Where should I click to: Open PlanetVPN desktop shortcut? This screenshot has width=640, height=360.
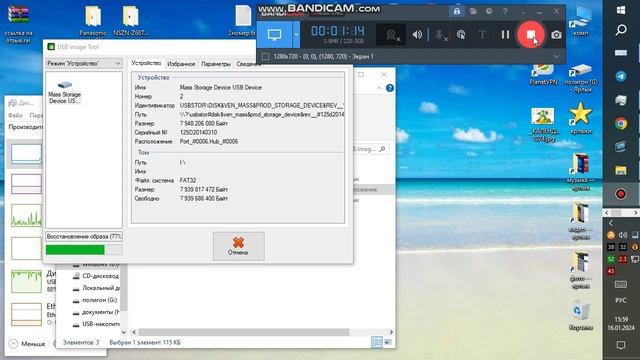543,74
